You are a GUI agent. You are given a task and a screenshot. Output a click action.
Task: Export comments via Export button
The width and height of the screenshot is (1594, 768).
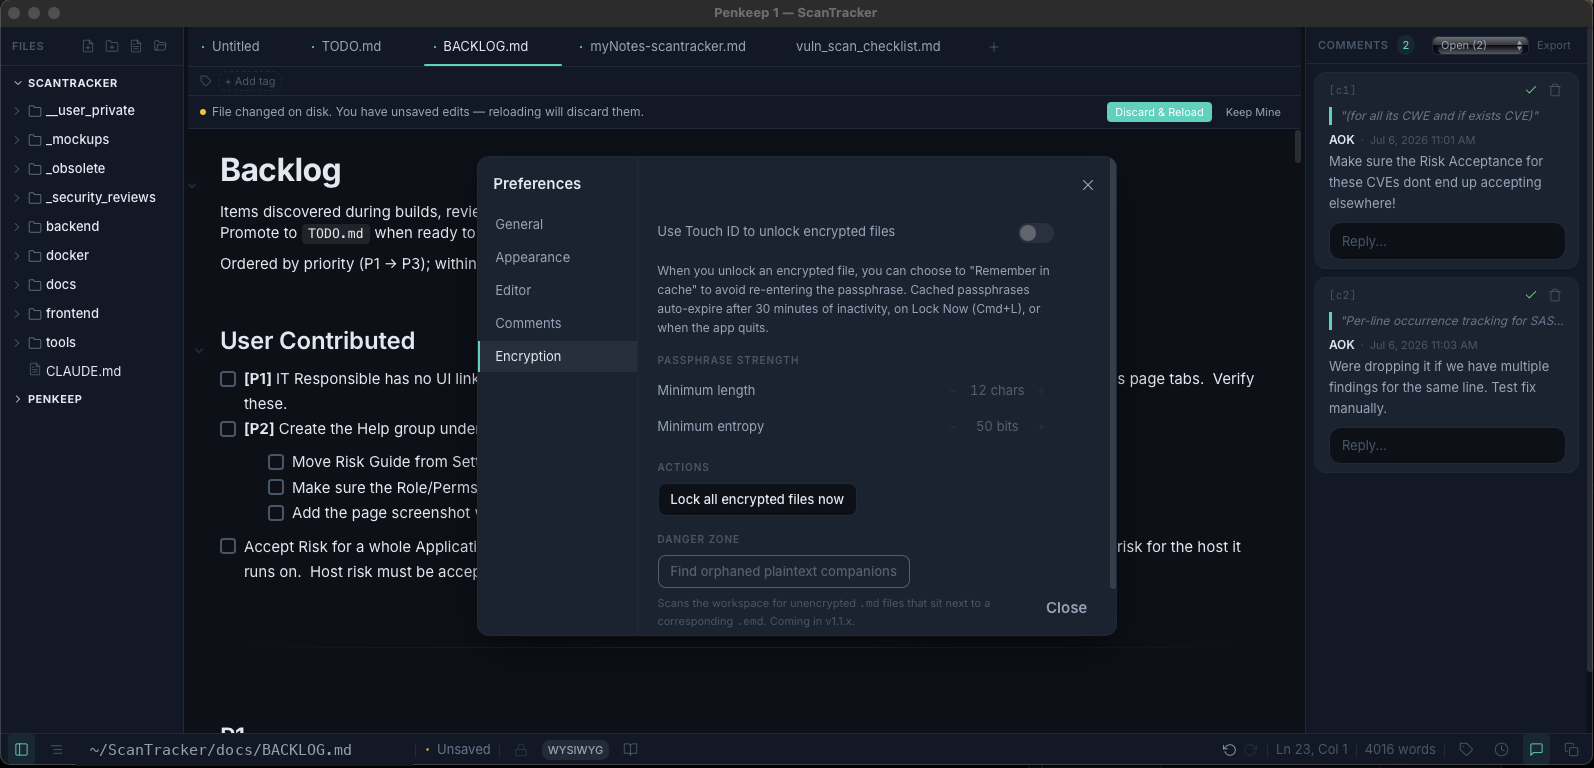[1554, 45]
